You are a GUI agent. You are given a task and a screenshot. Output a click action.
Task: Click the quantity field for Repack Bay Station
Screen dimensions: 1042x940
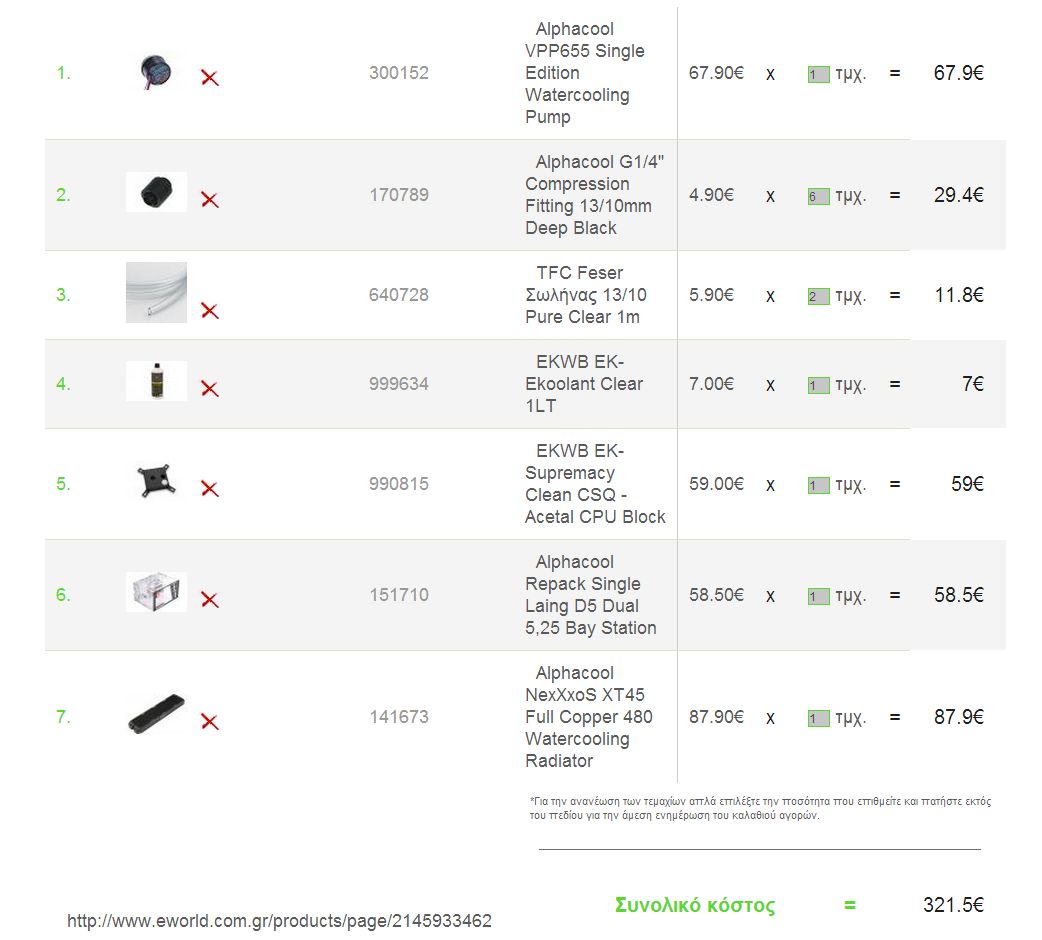pyautogui.click(x=819, y=596)
